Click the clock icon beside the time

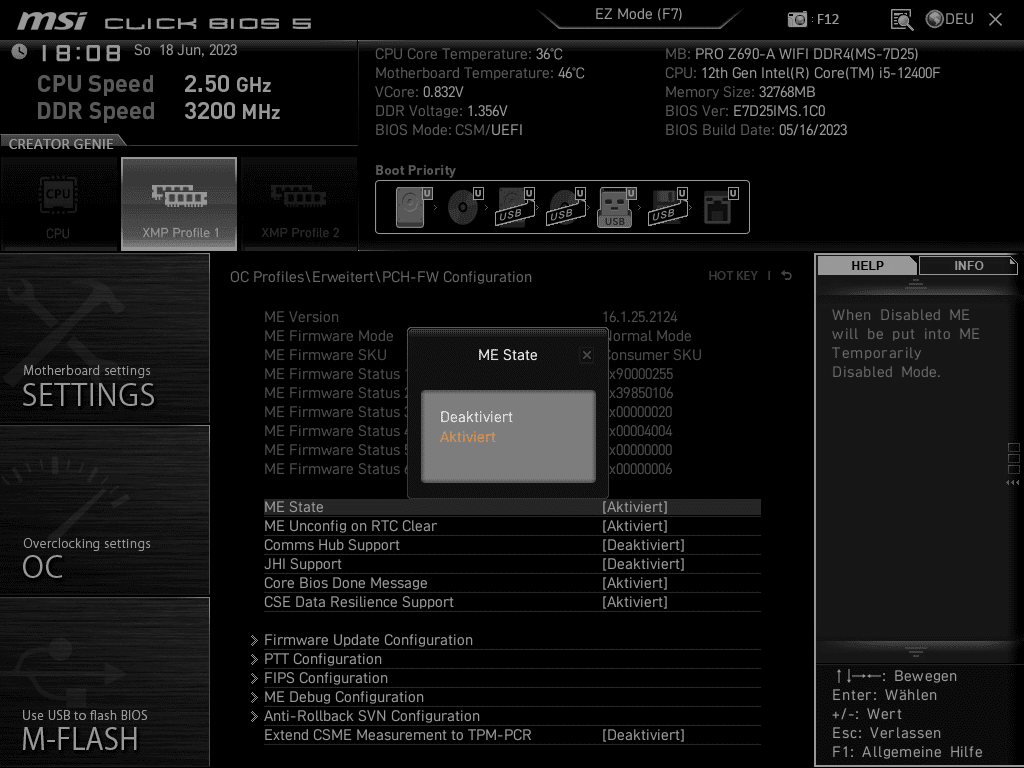click(x=20, y=52)
